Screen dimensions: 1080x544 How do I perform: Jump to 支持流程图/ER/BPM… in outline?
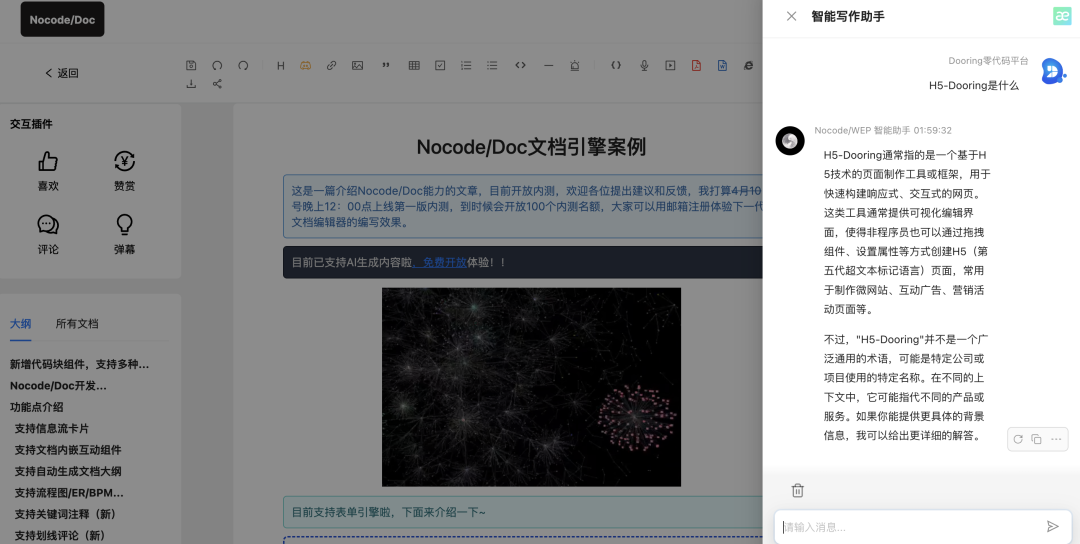[69, 492]
